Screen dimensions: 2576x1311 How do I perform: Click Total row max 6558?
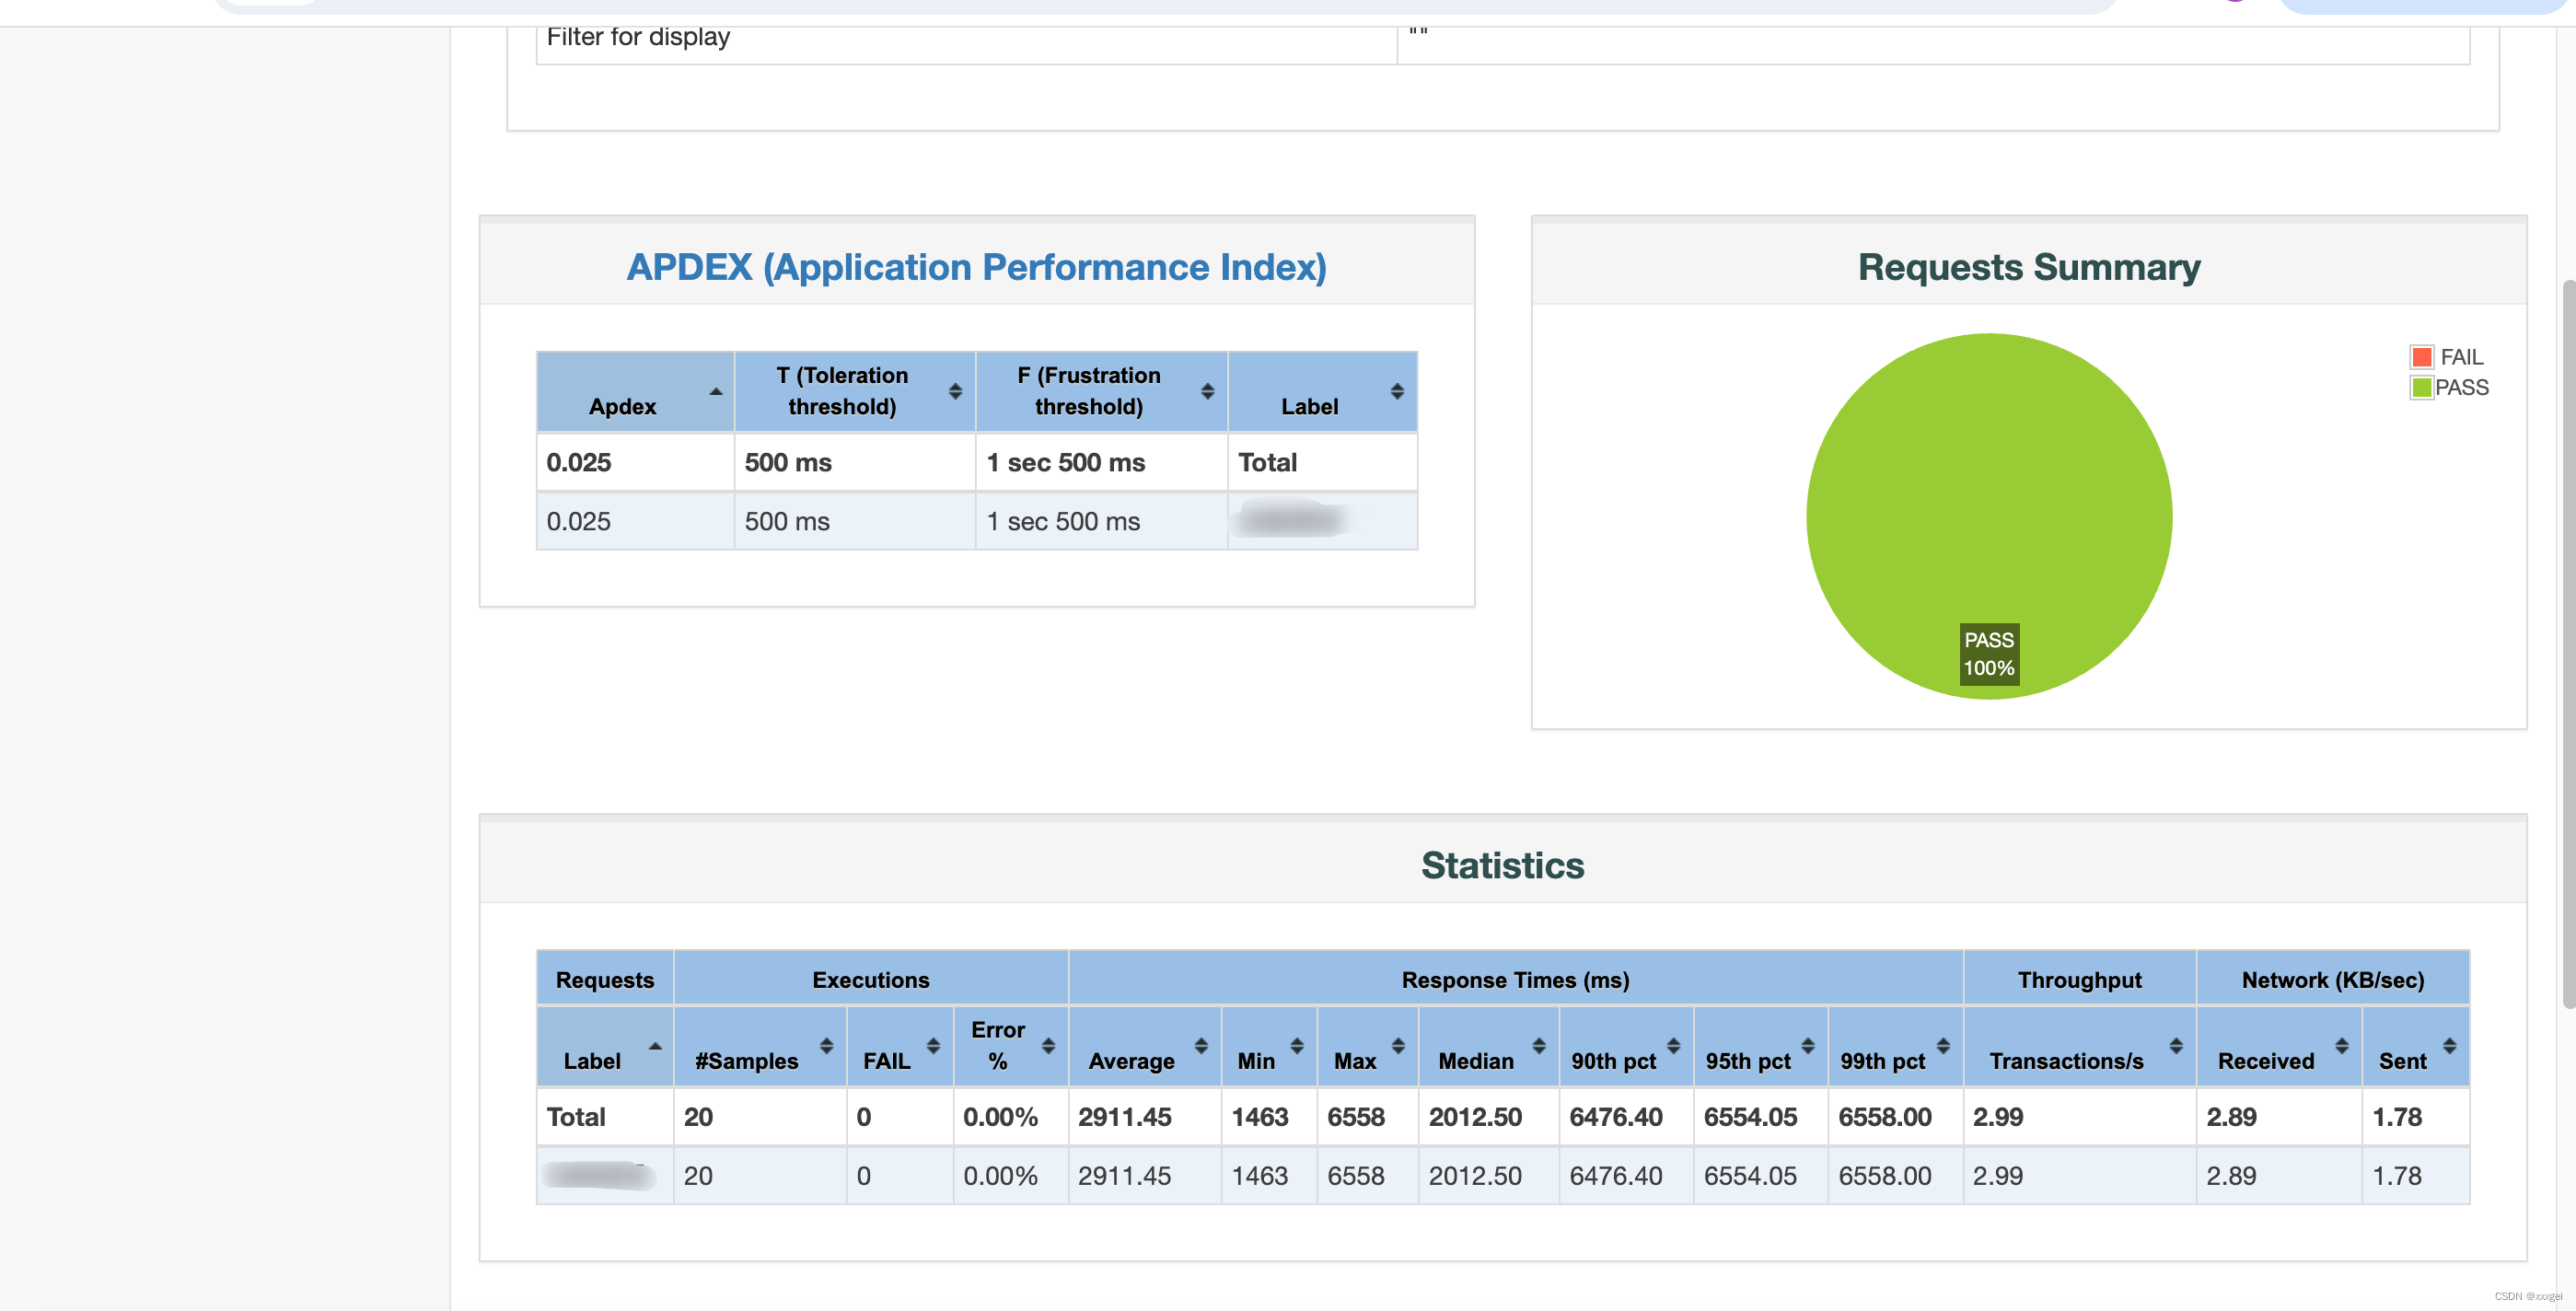1356,1116
